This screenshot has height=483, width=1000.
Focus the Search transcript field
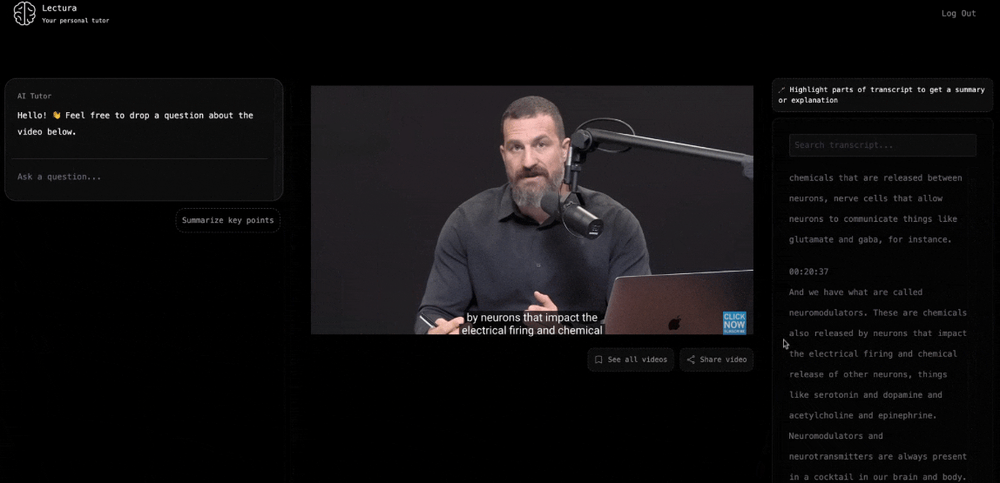(x=882, y=145)
